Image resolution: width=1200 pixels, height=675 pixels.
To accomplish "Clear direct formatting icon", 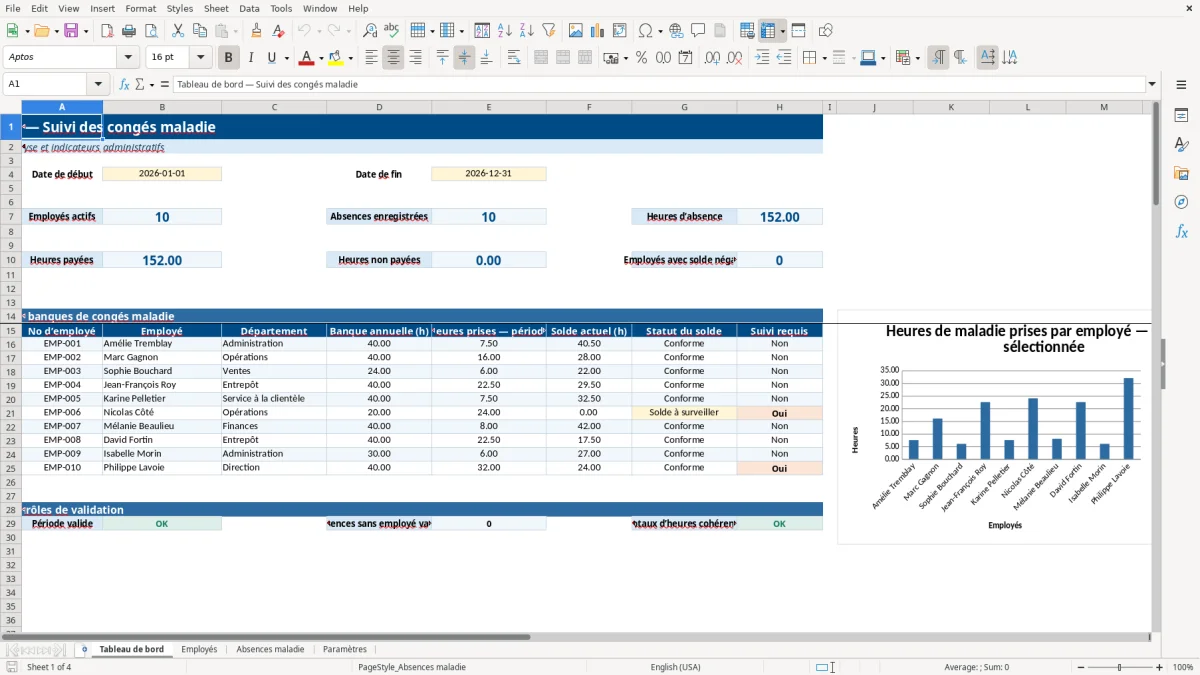I will (x=278, y=31).
